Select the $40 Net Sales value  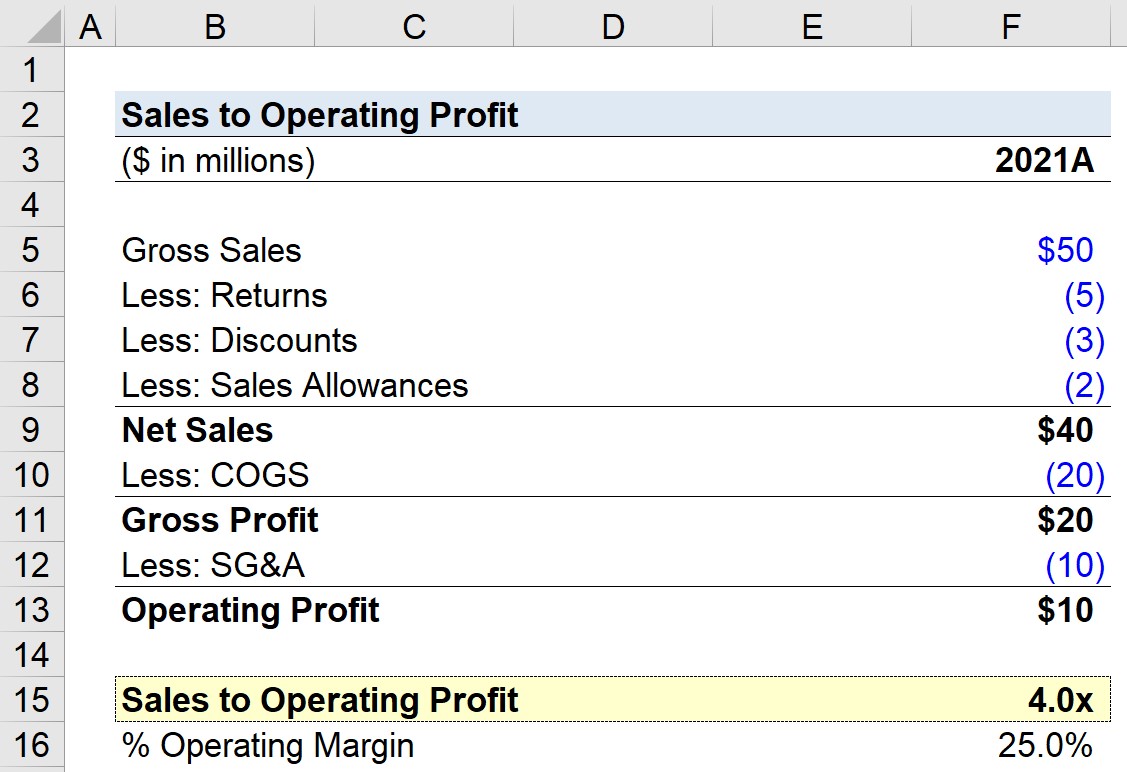1065,430
